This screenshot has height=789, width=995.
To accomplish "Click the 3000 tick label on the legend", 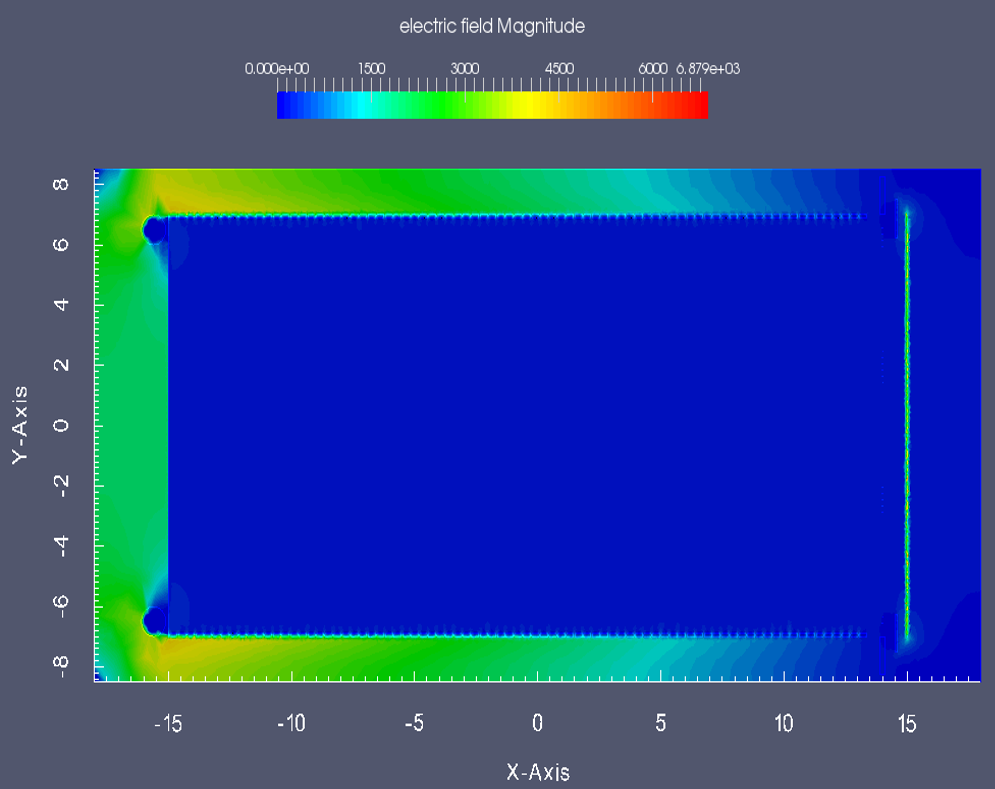I will tap(465, 68).
